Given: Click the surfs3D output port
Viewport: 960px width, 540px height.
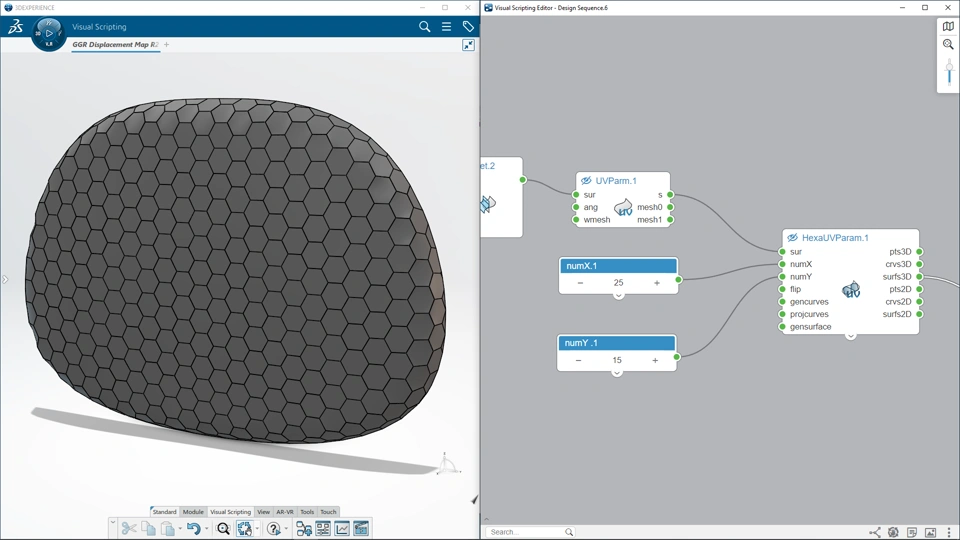Looking at the screenshot, I should coord(920,277).
